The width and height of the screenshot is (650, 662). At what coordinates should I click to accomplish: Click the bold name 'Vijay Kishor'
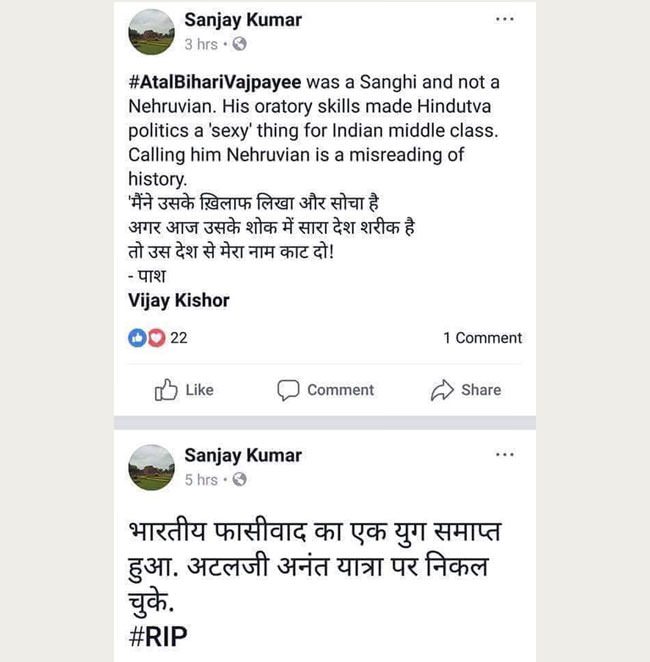tap(179, 300)
